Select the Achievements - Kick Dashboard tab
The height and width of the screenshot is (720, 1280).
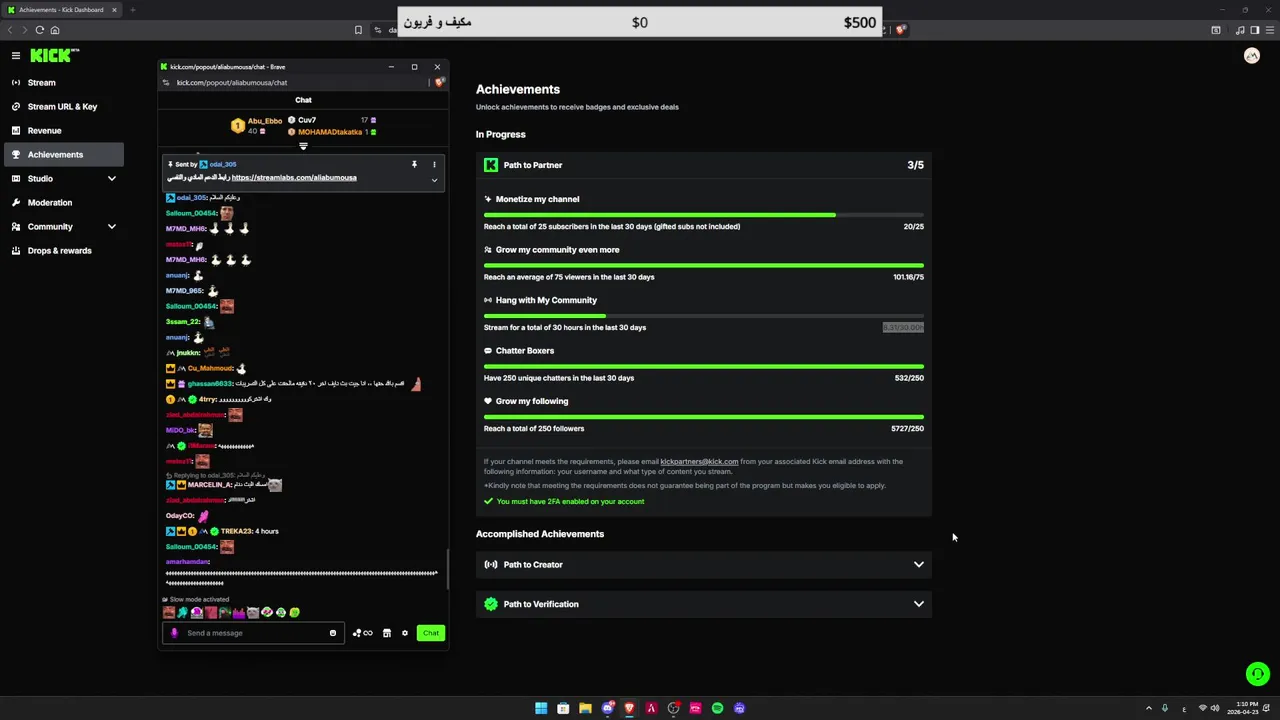pos(61,10)
